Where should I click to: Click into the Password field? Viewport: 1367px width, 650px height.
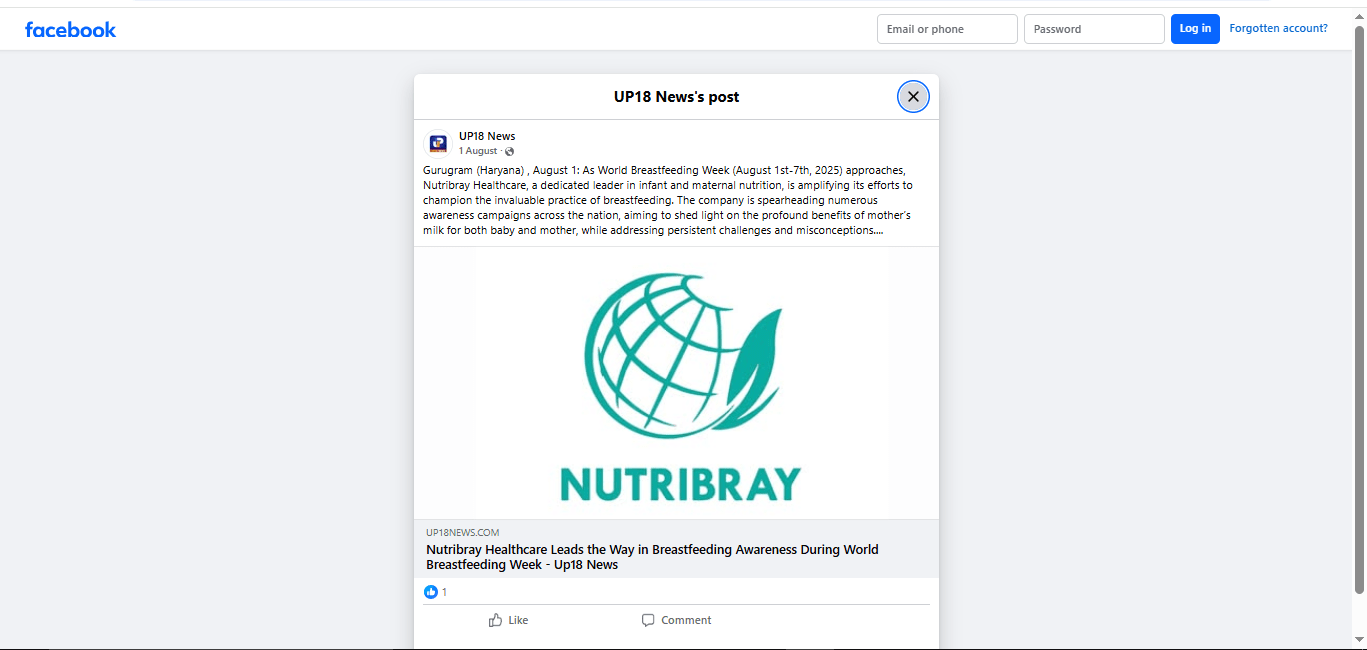point(1093,29)
